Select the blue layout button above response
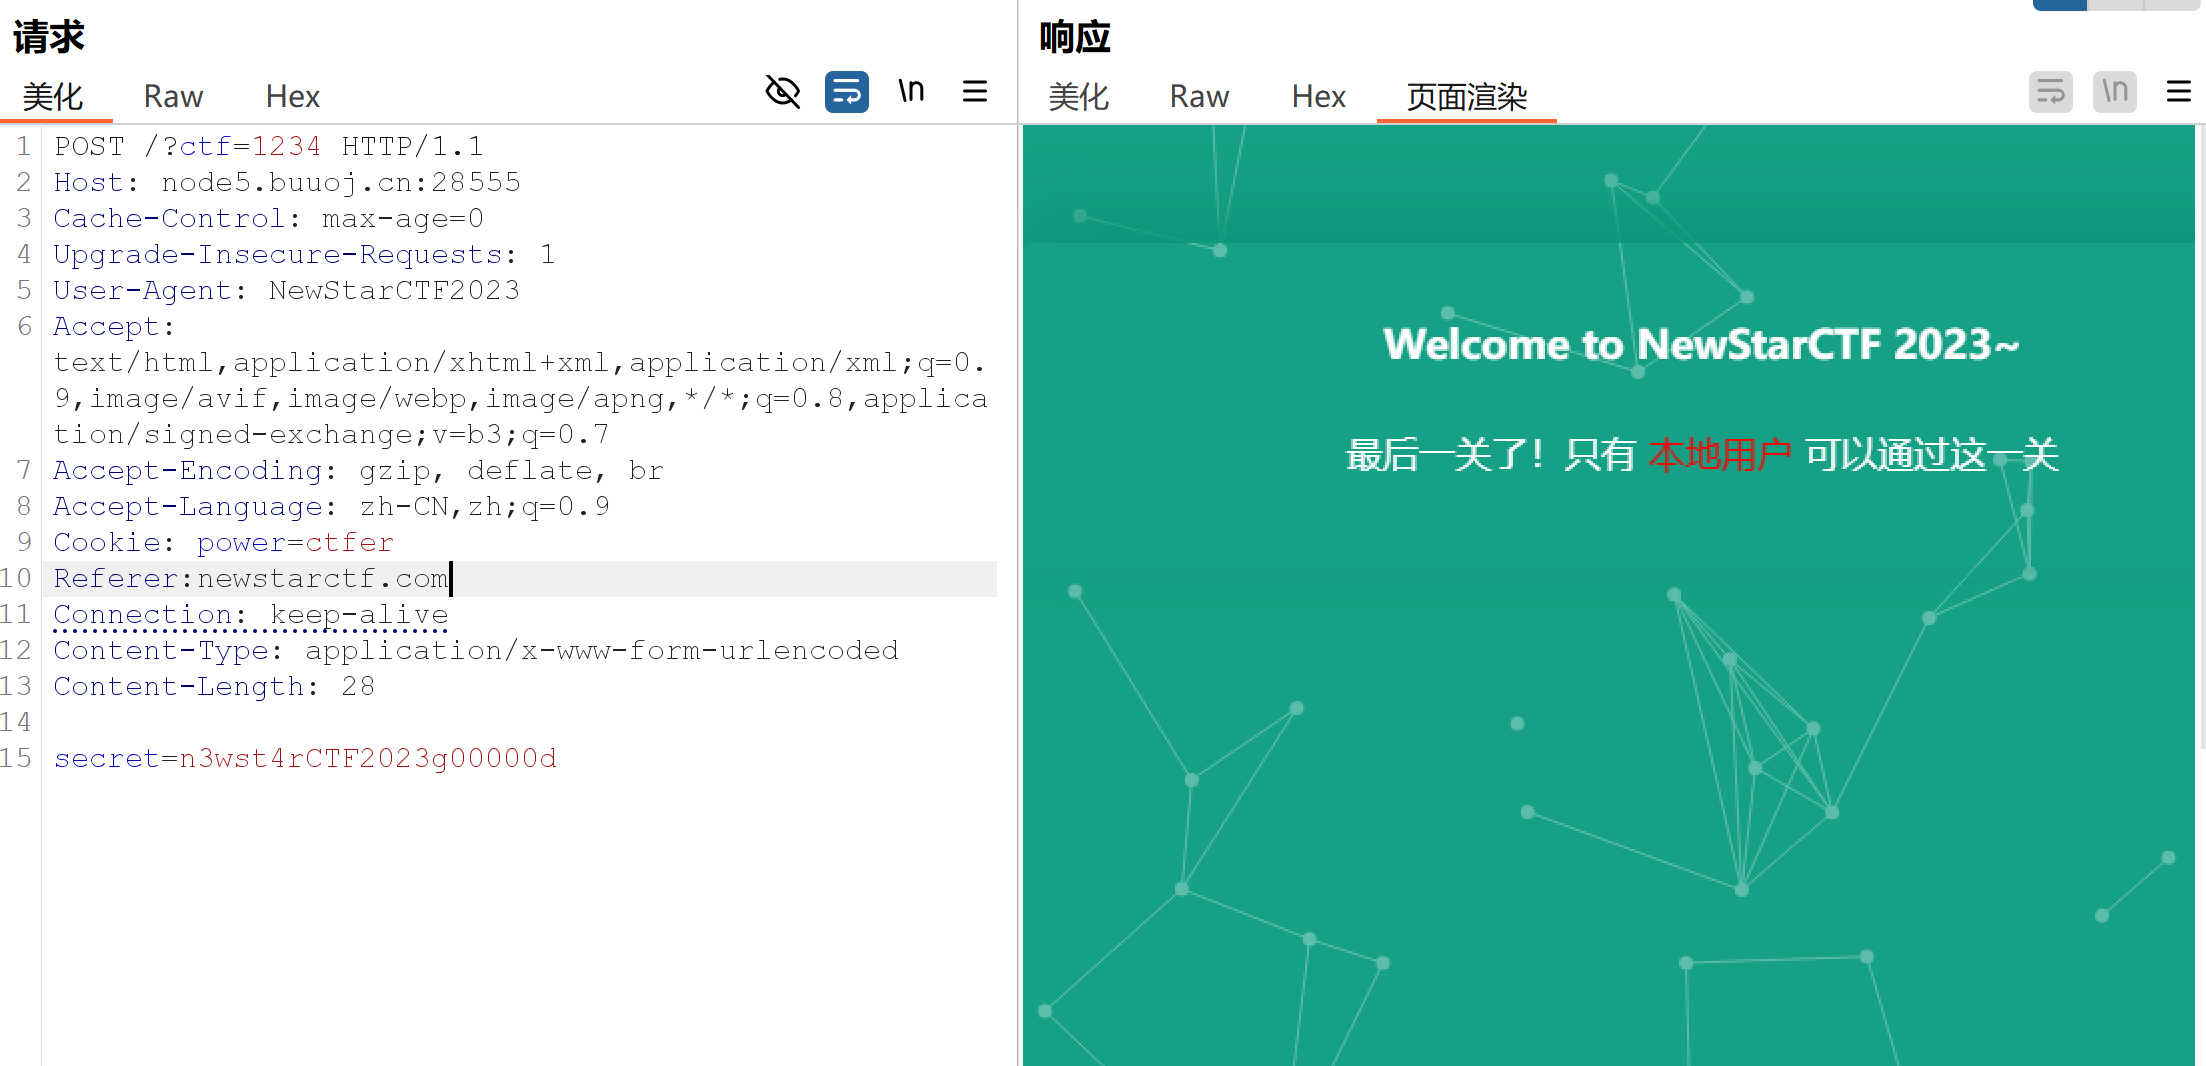Screen dimensions: 2206x1066 (2059, 5)
